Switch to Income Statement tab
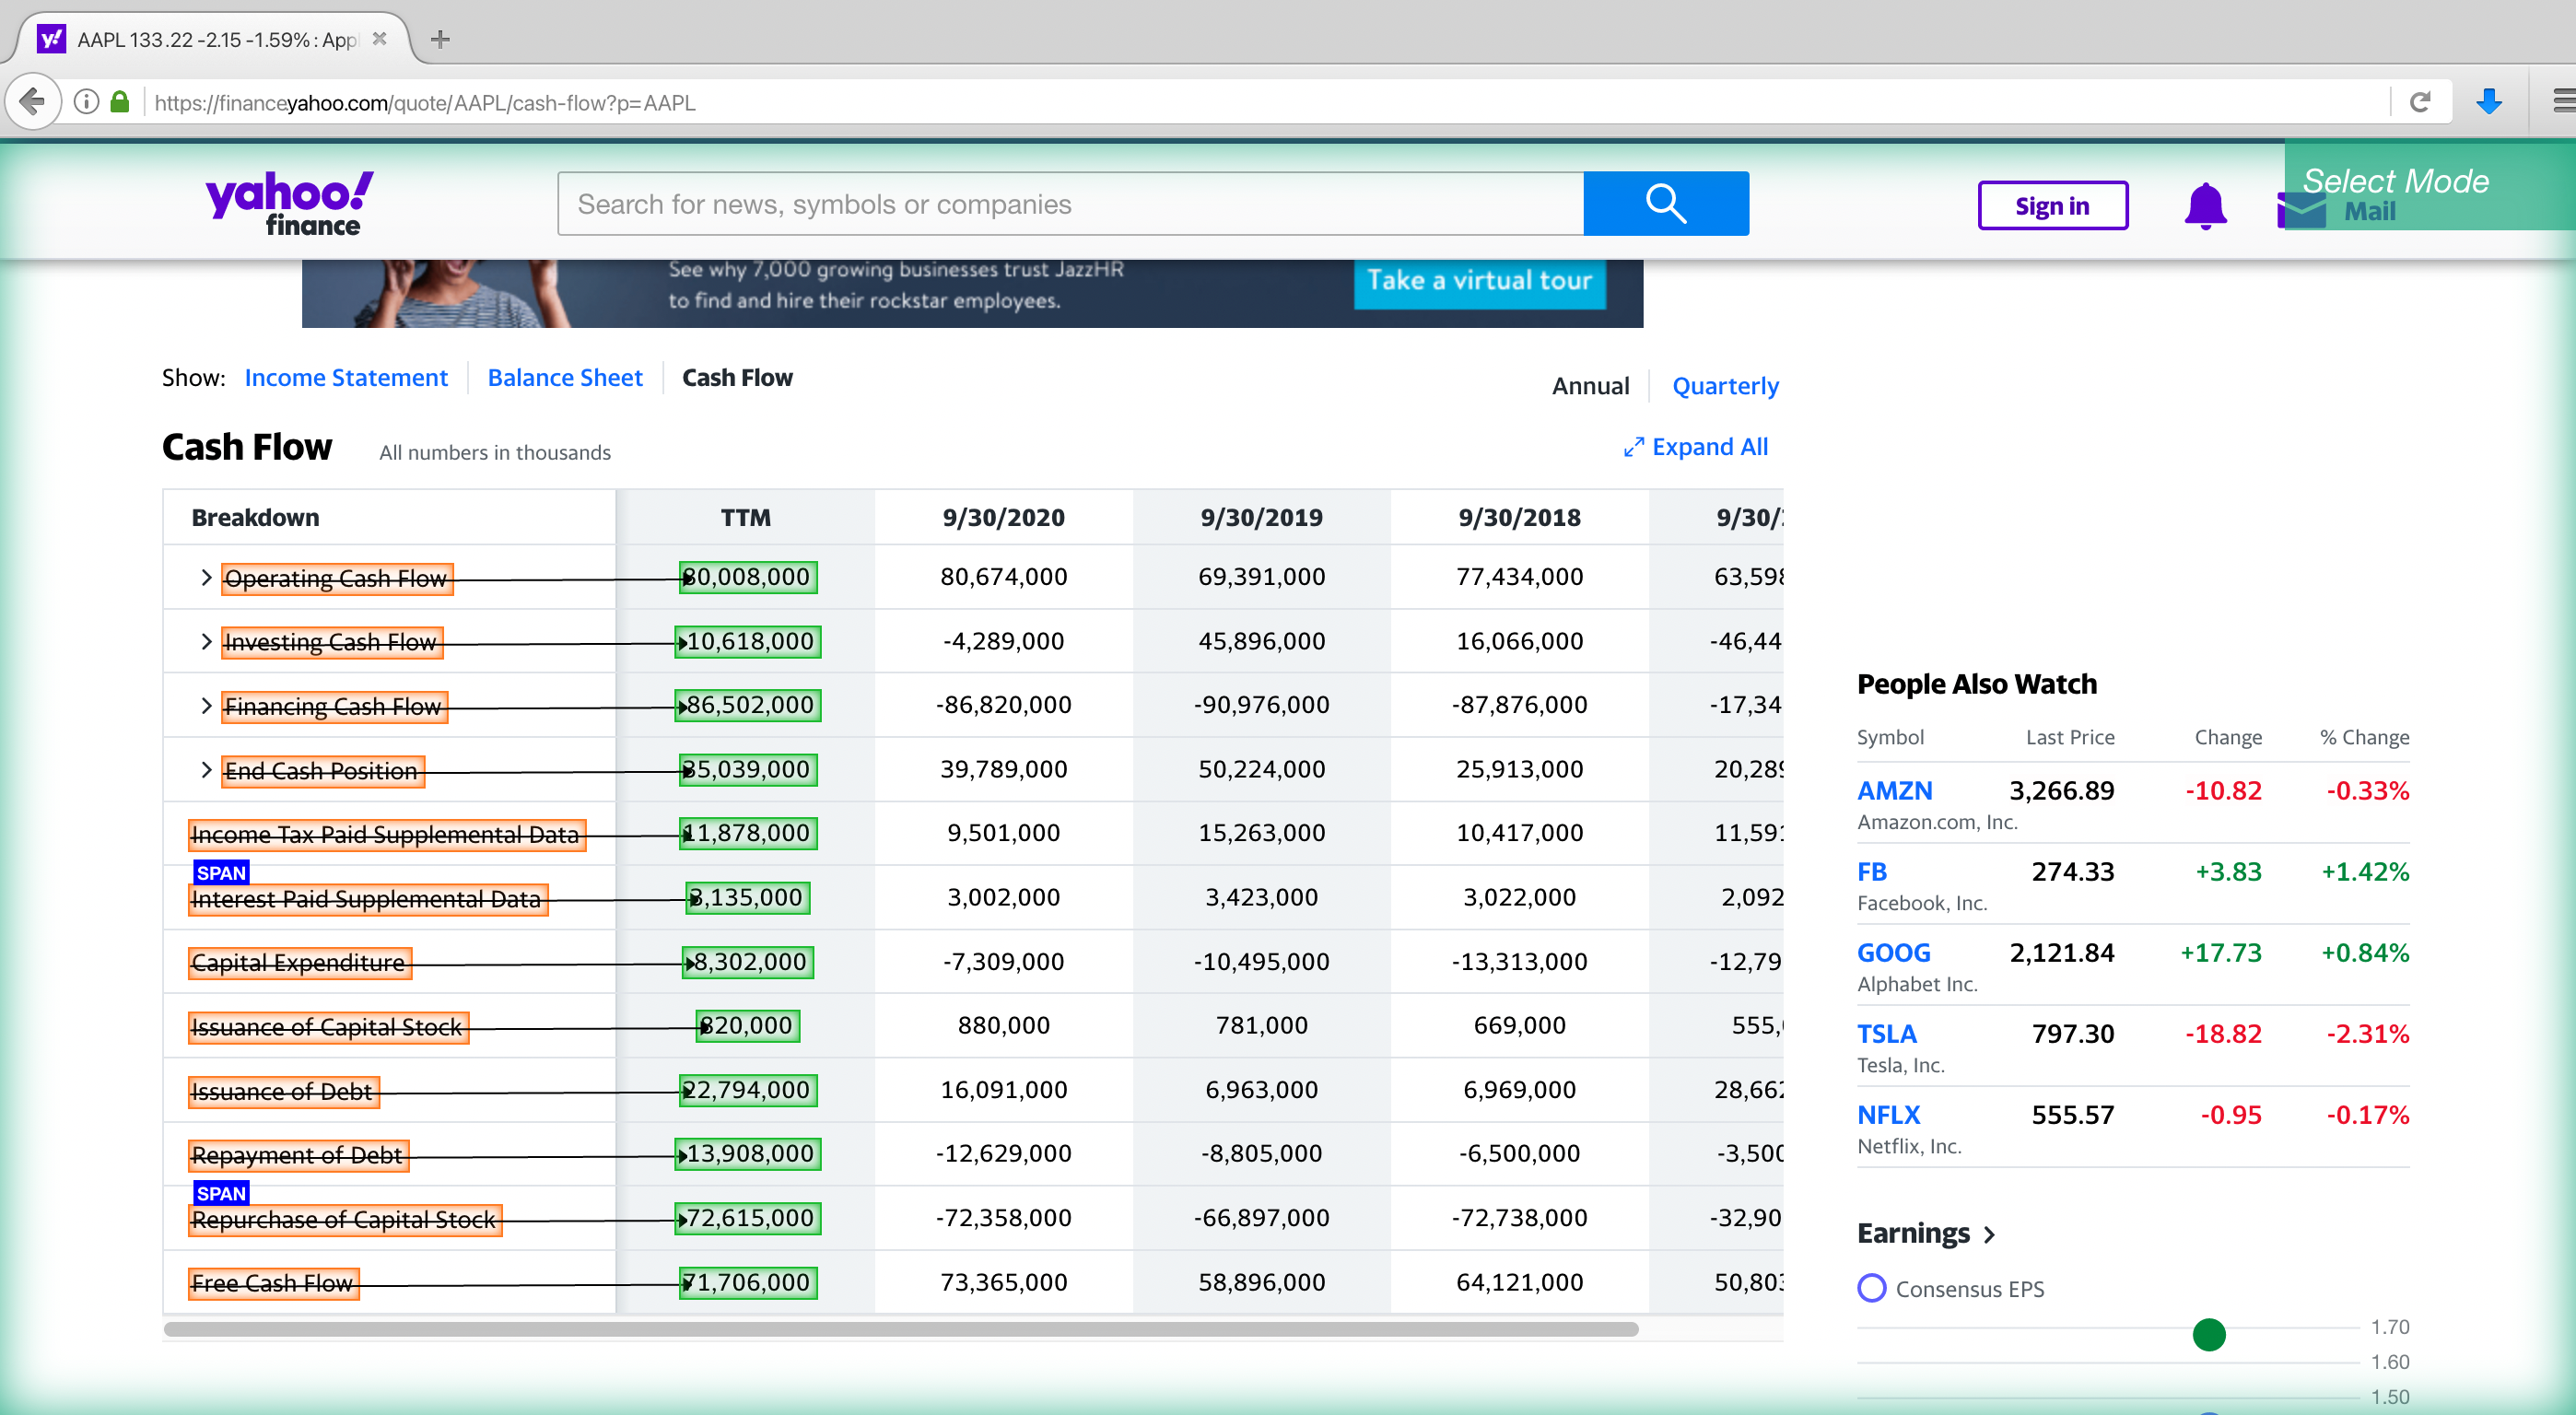This screenshot has height=1415, width=2576. (346, 378)
